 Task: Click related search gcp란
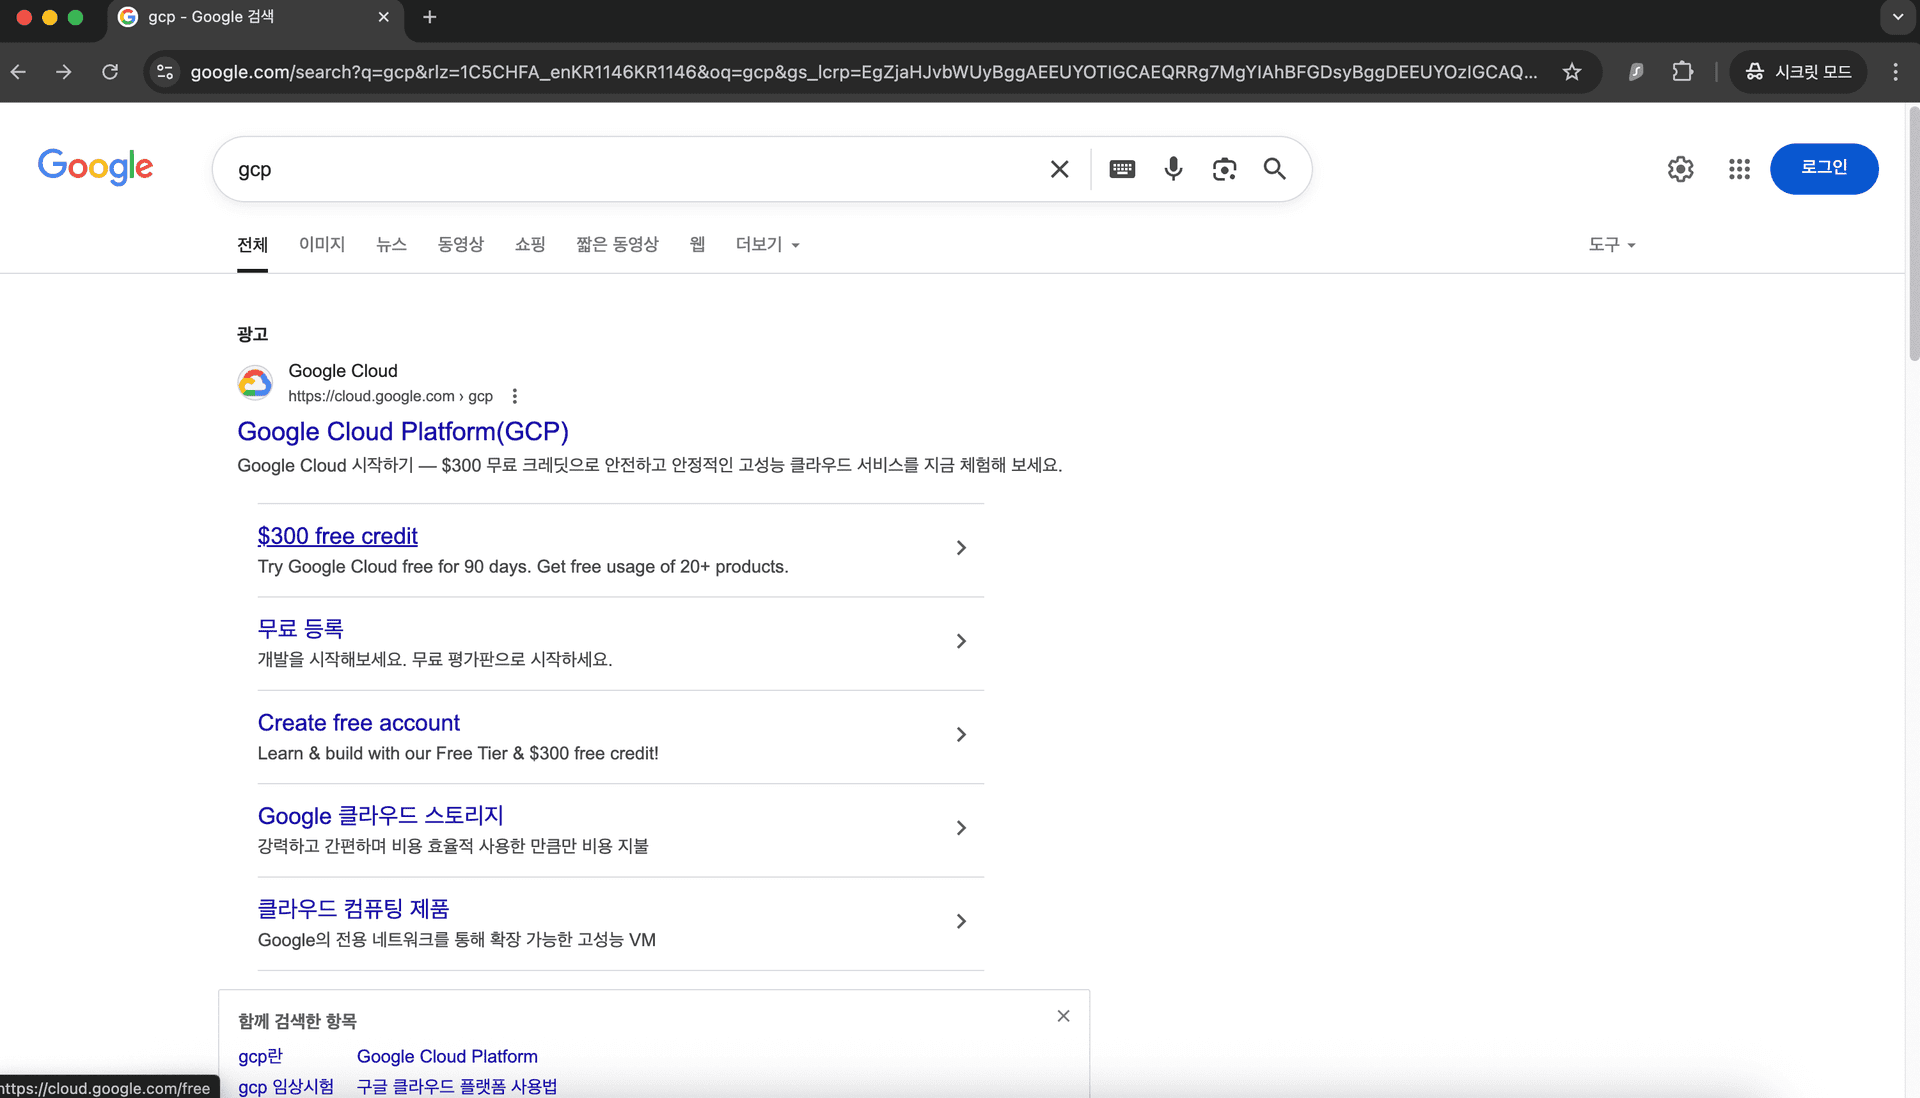pyautogui.click(x=260, y=1056)
